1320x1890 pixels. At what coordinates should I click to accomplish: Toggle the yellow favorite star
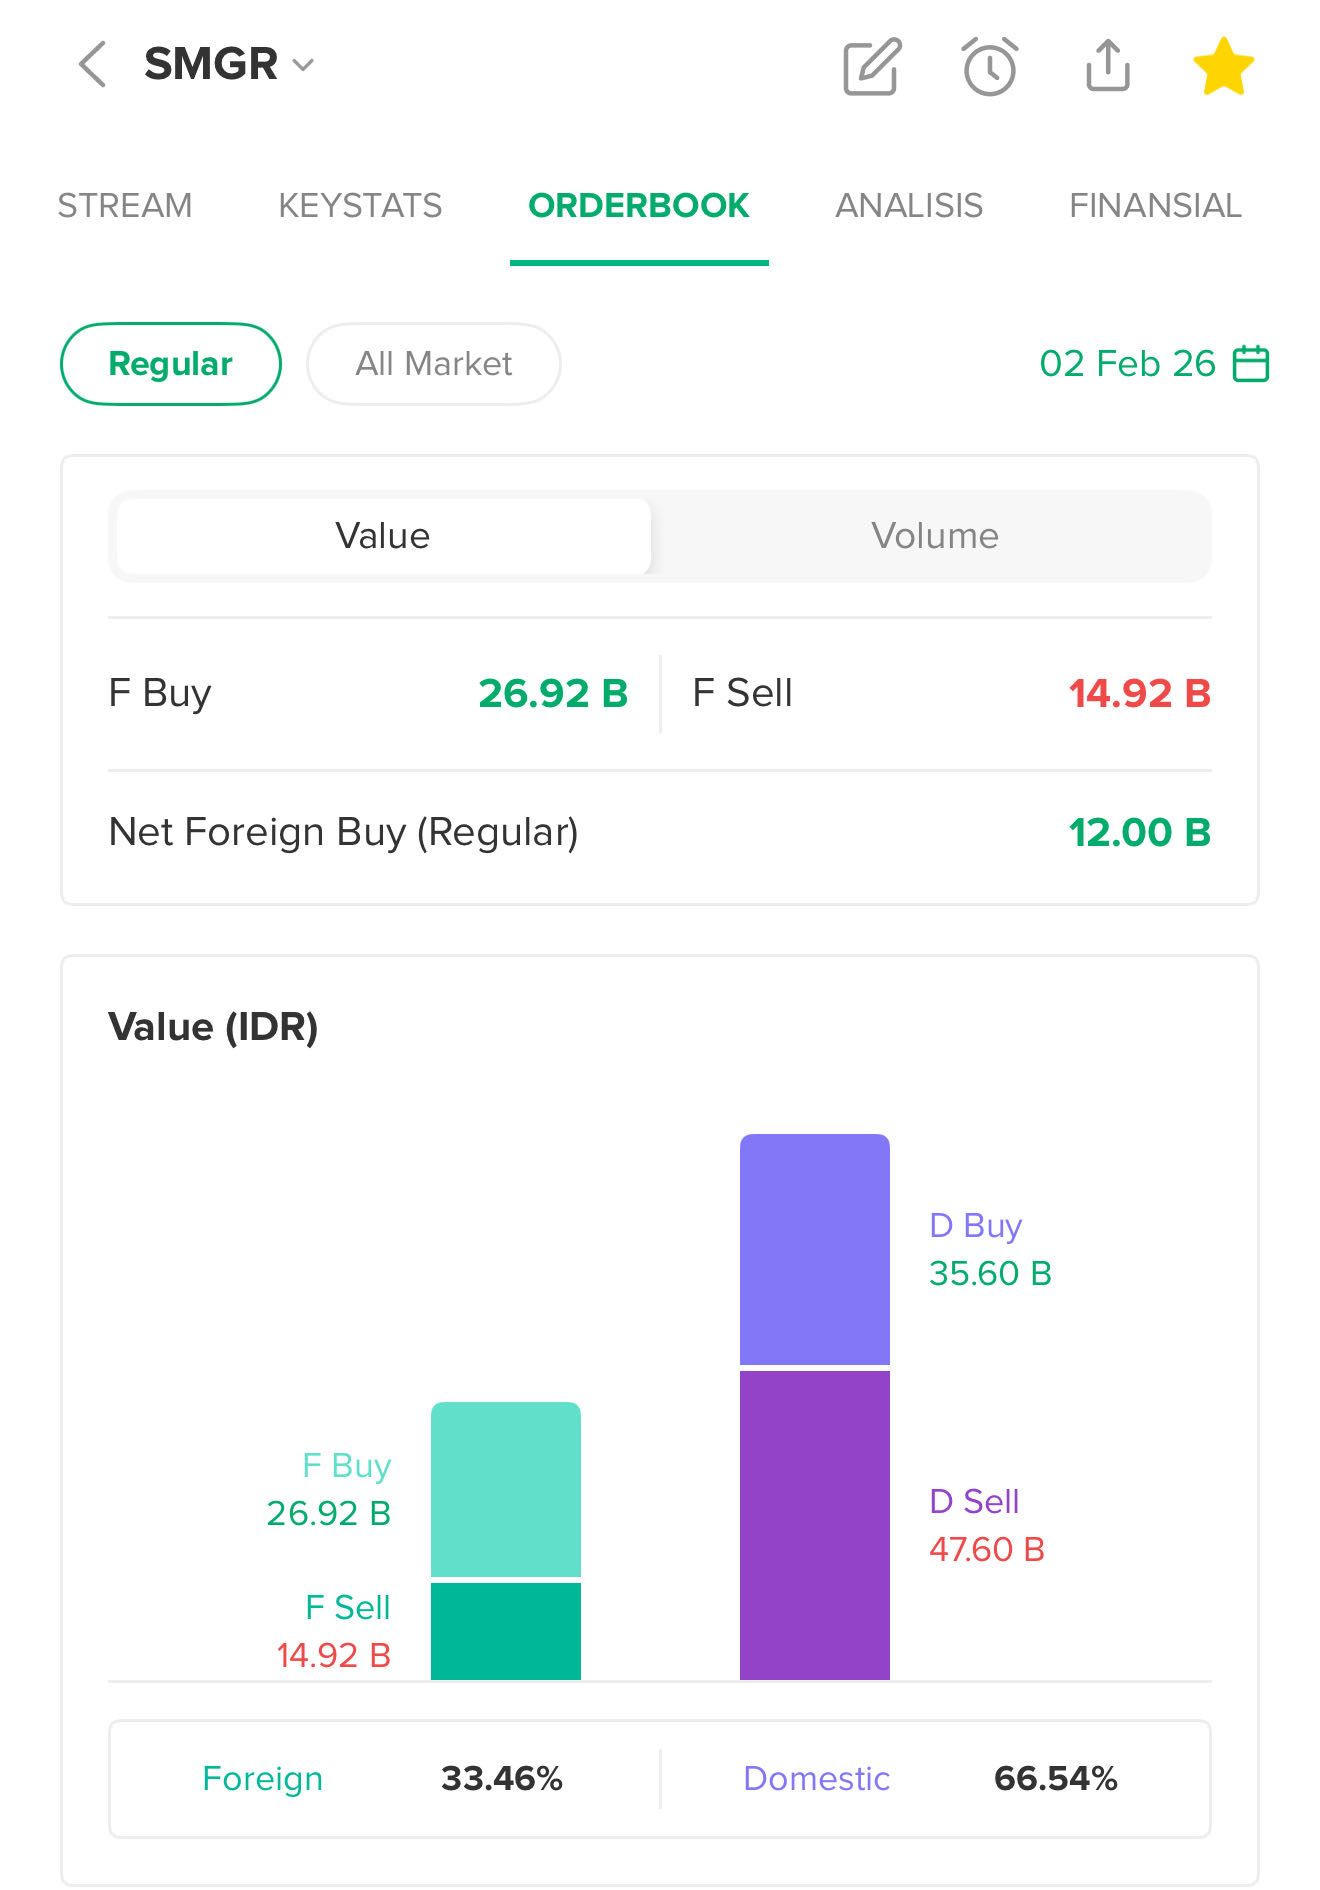tap(1223, 67)
